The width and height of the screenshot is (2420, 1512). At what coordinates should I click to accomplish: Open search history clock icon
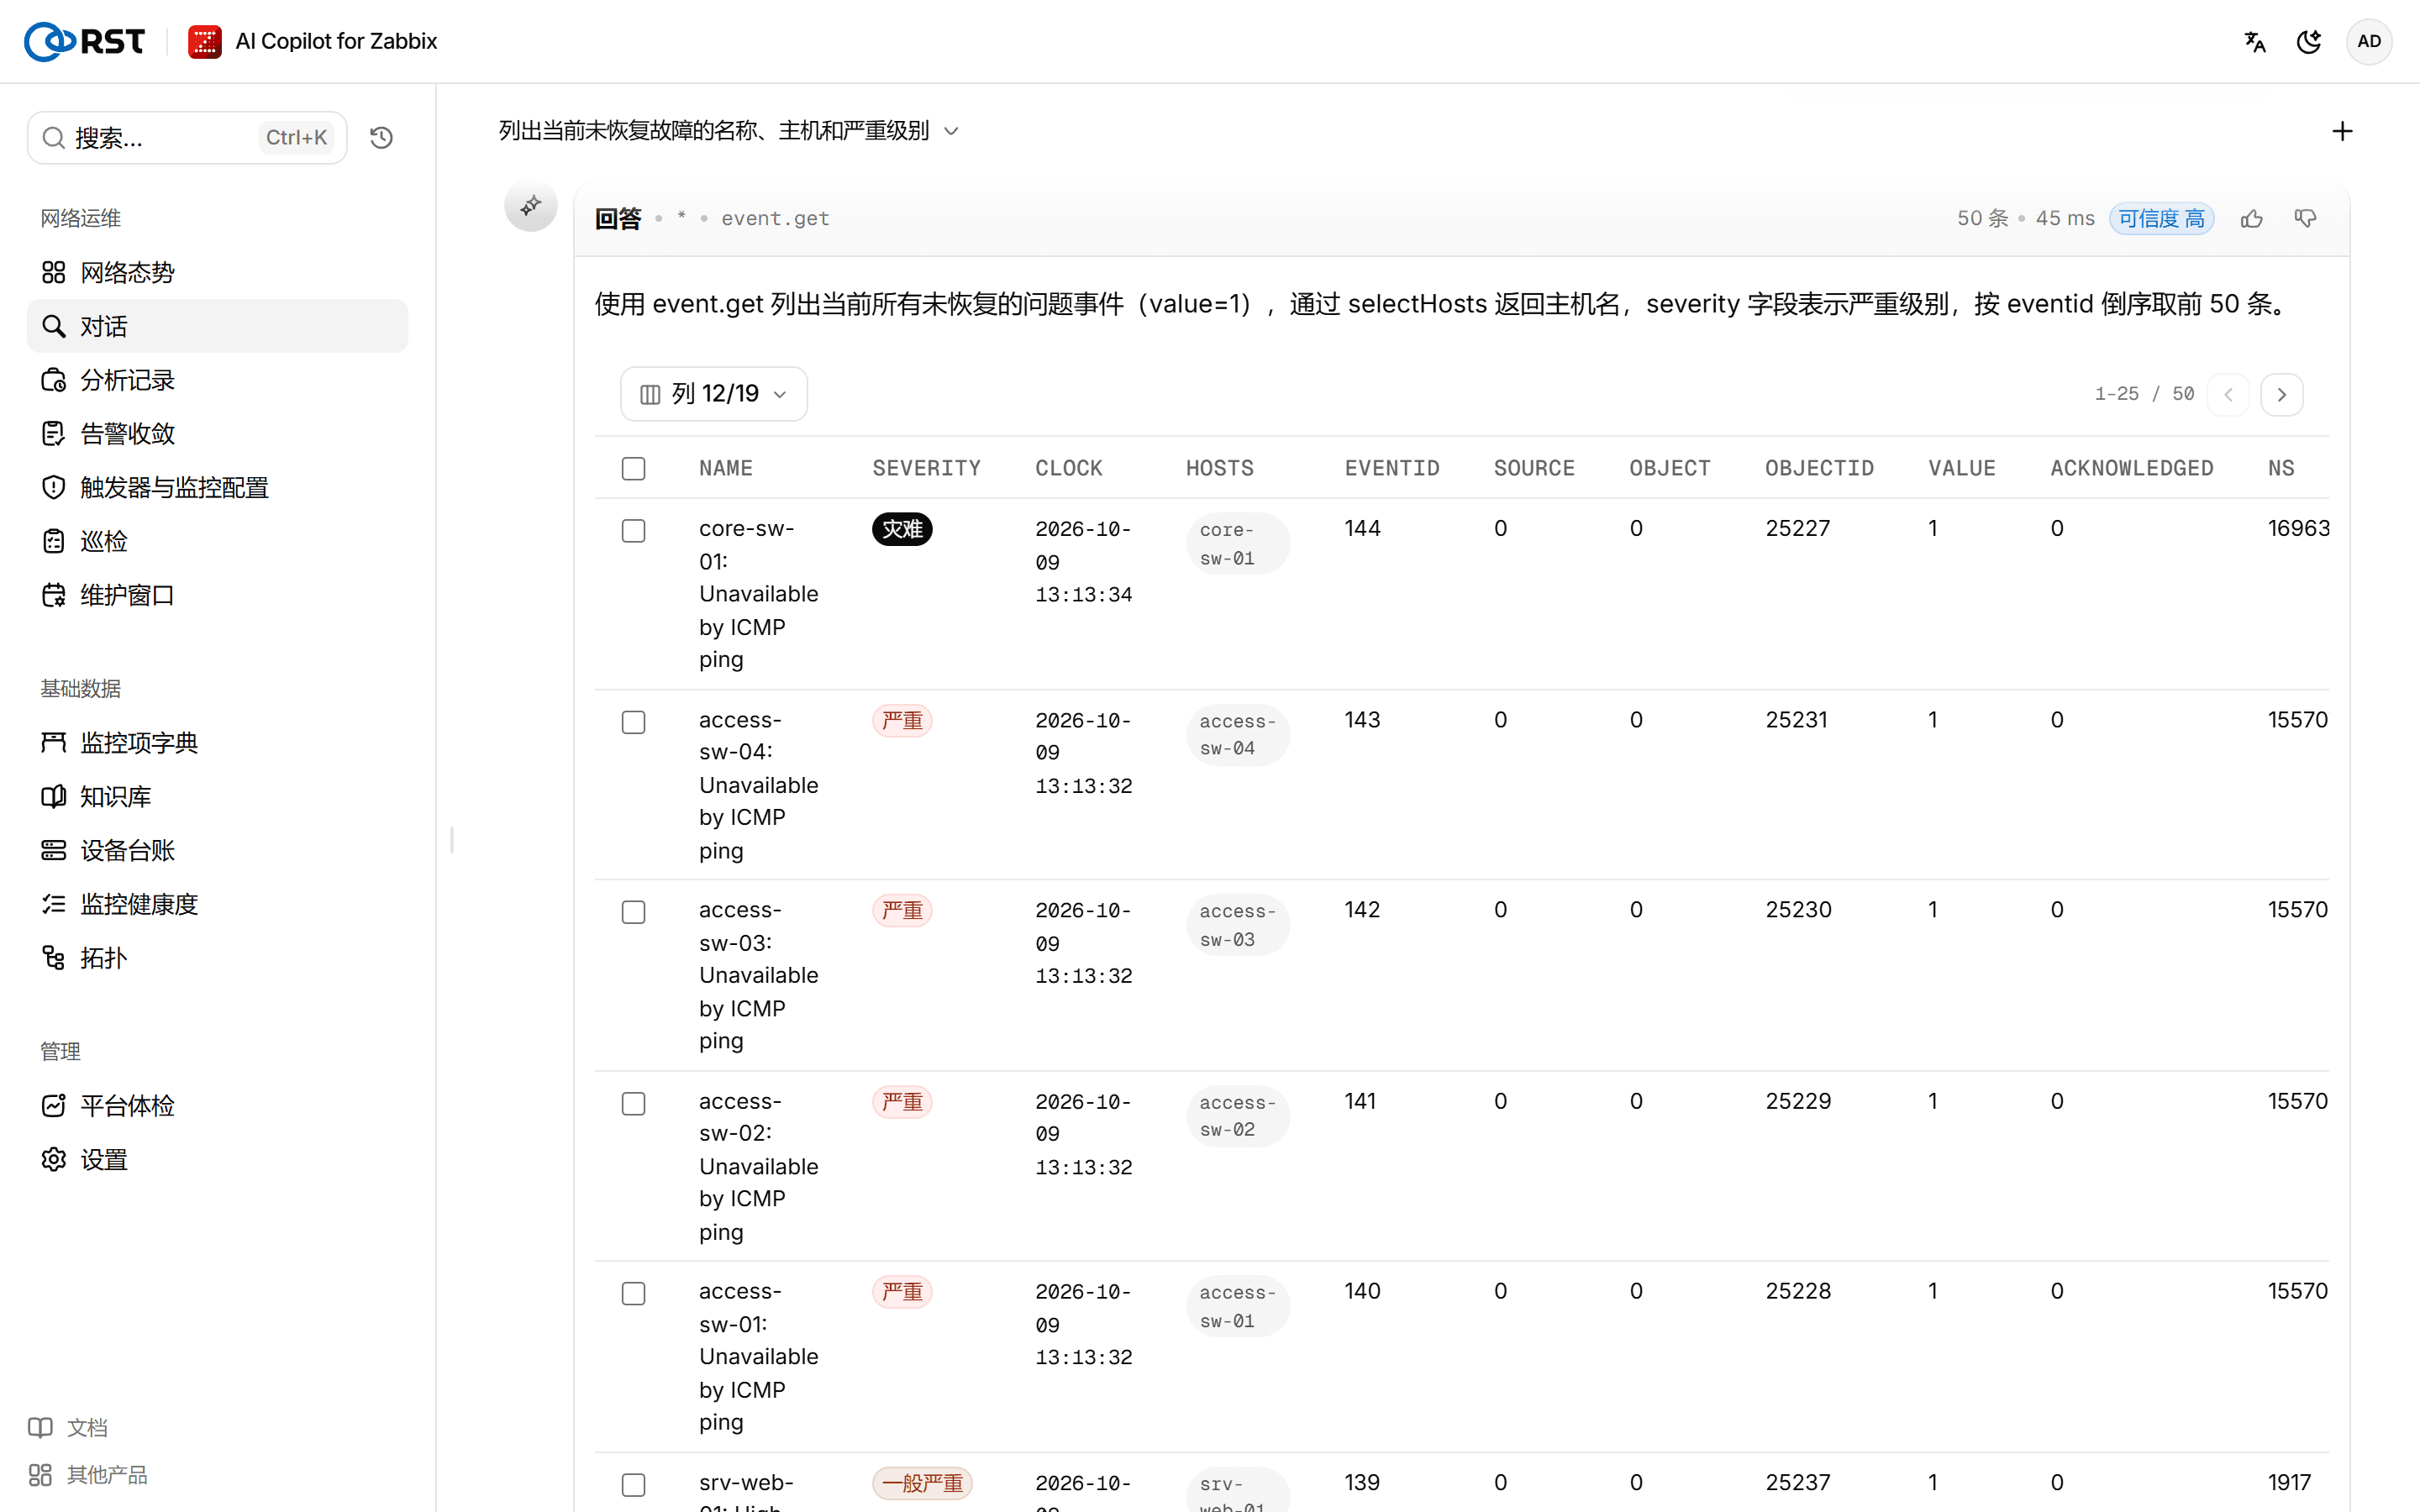coord(381,137)
